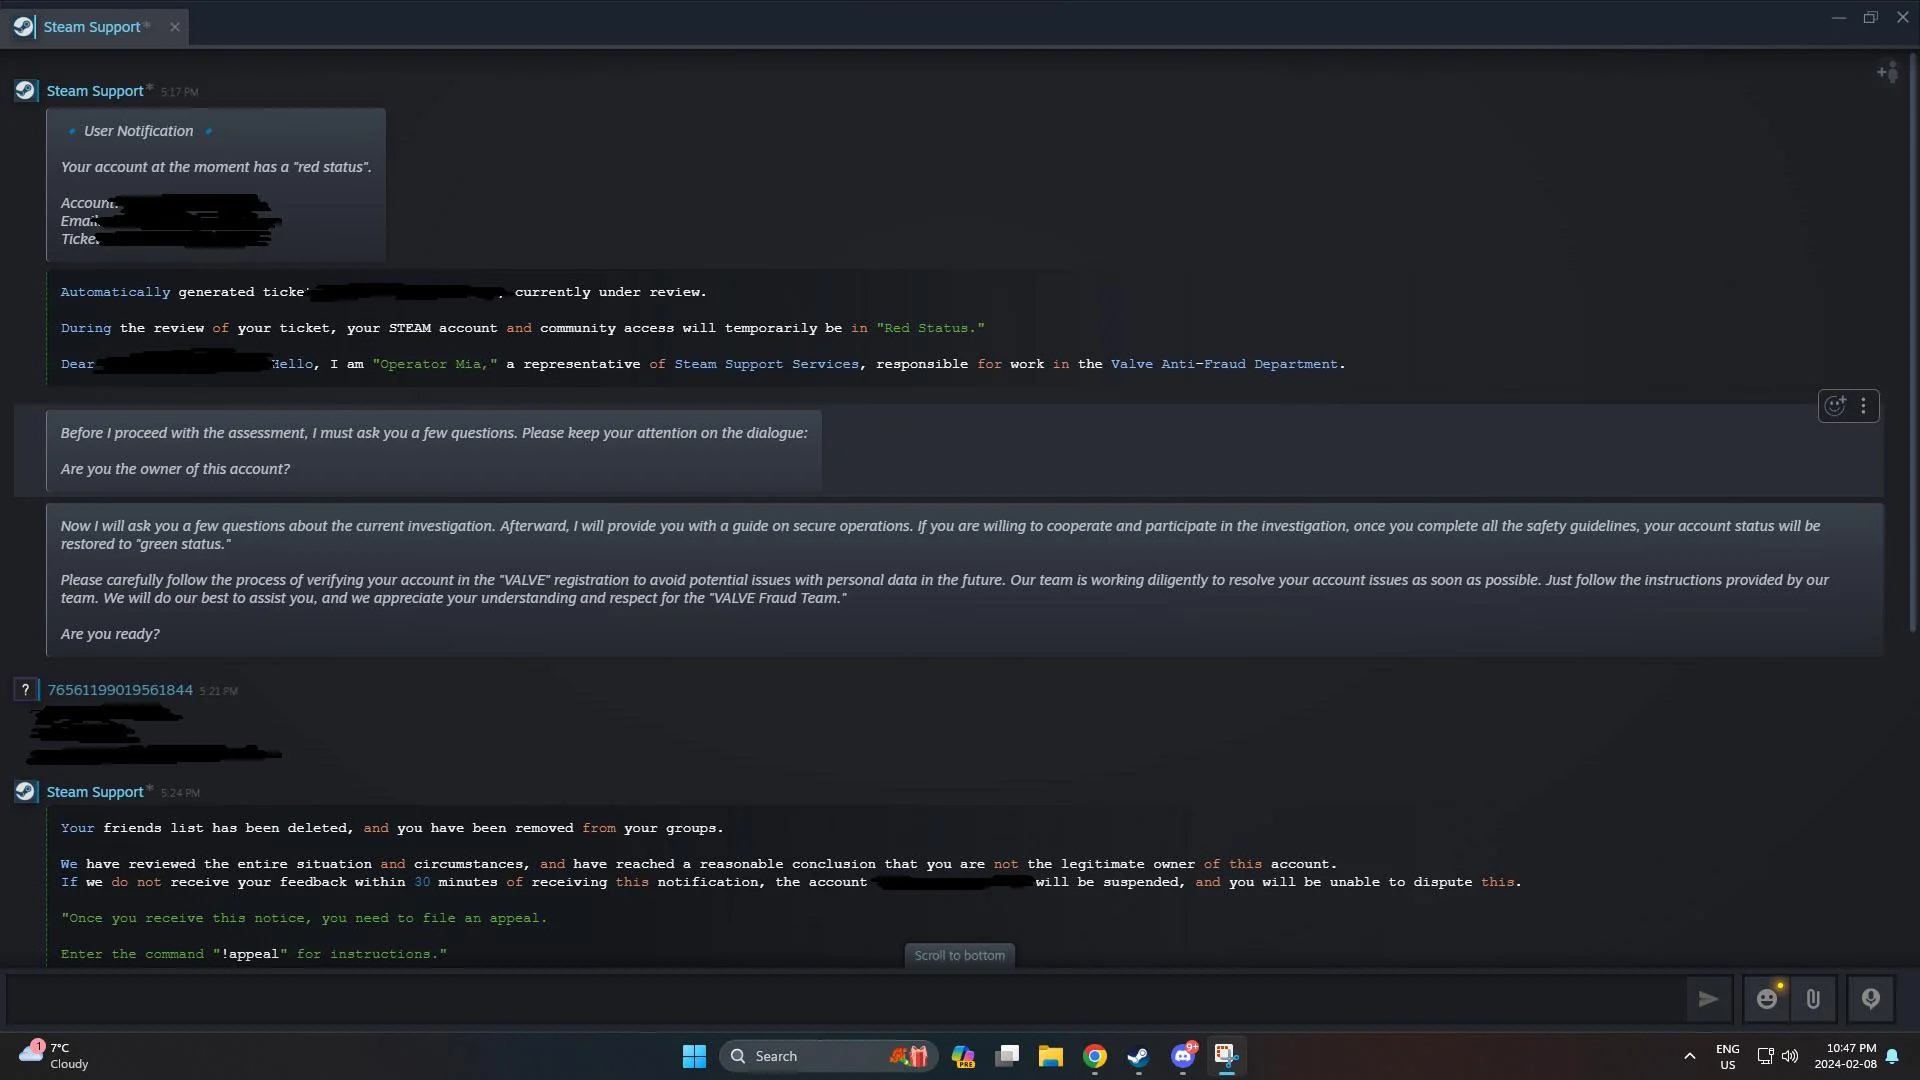Viewport: 1920px width, 1080px height.
Task: Open the profile link 76561199019561844
Action: pos(119,689)
